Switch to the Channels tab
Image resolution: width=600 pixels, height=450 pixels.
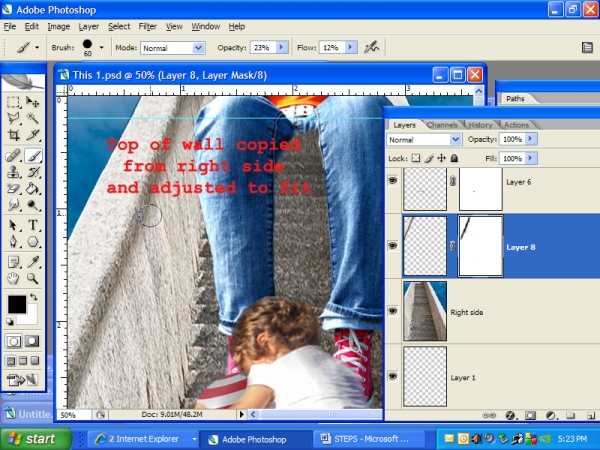click(x=442, y=125)
